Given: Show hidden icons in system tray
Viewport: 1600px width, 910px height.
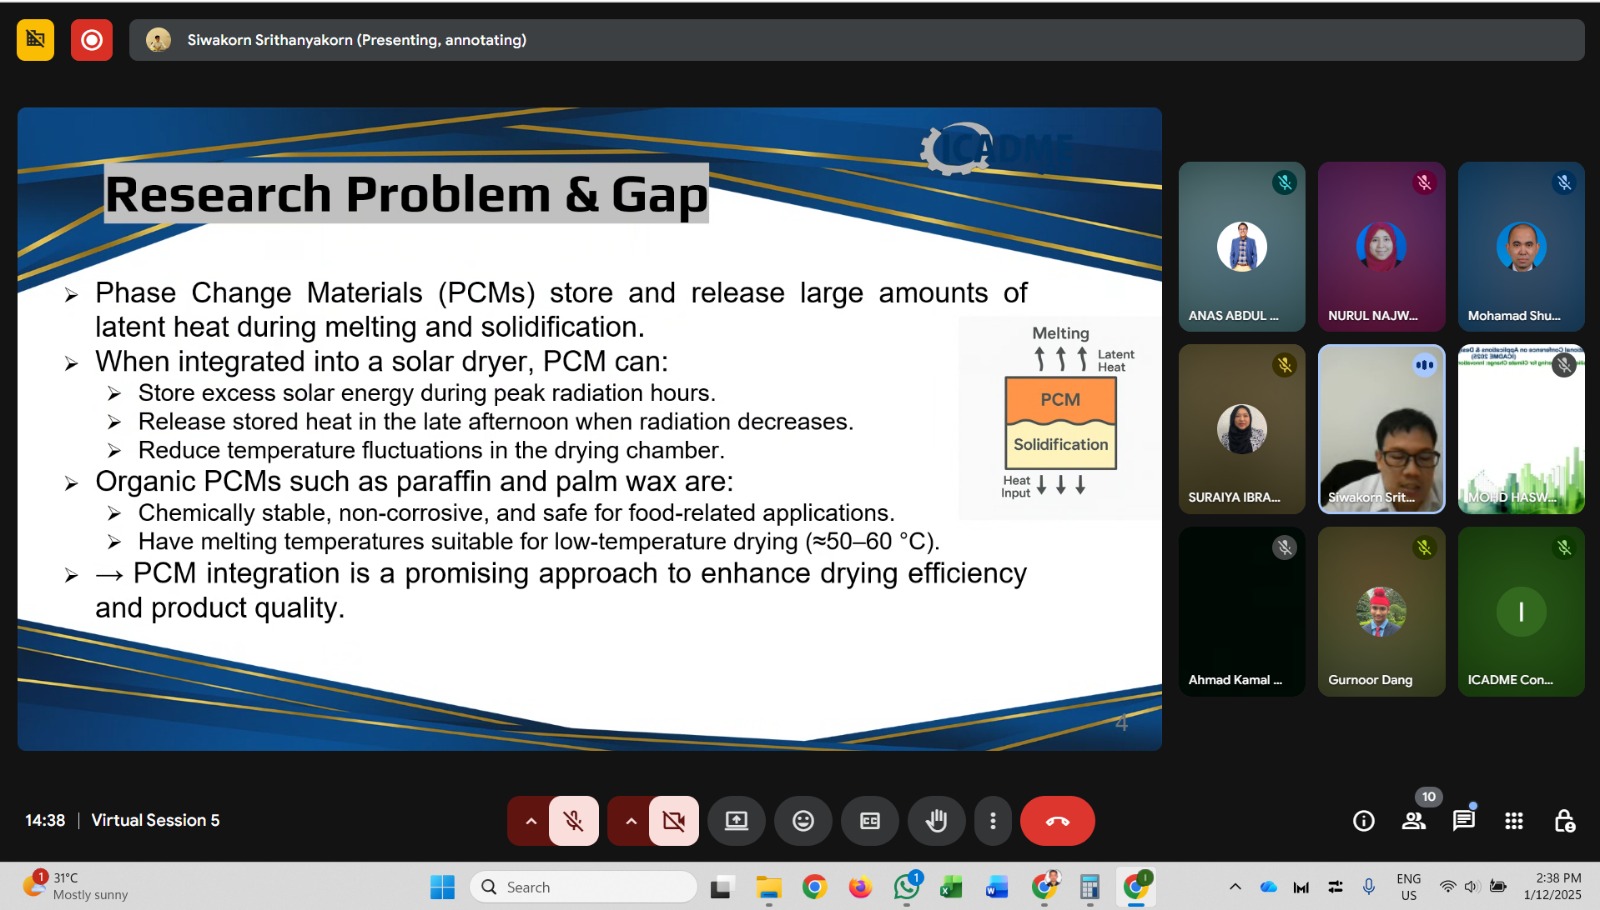Looking at the screenshot, I should [x=1235, y=887].
